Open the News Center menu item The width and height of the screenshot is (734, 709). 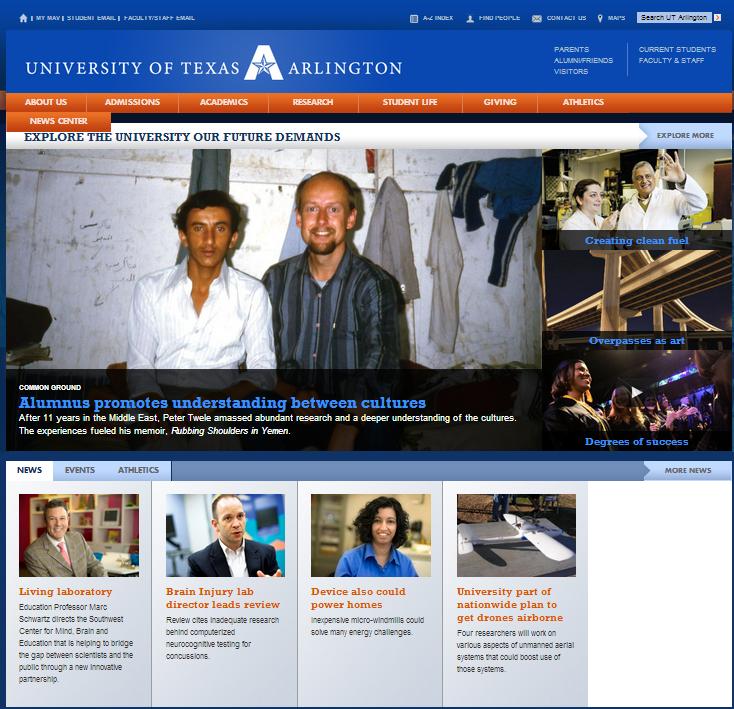(59, 121)
